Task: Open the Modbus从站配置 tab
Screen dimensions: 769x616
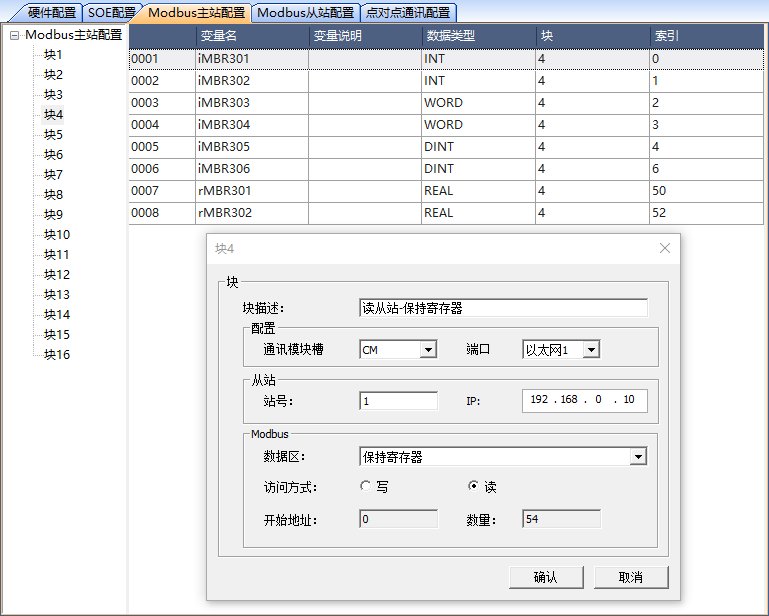Action: 305,13
